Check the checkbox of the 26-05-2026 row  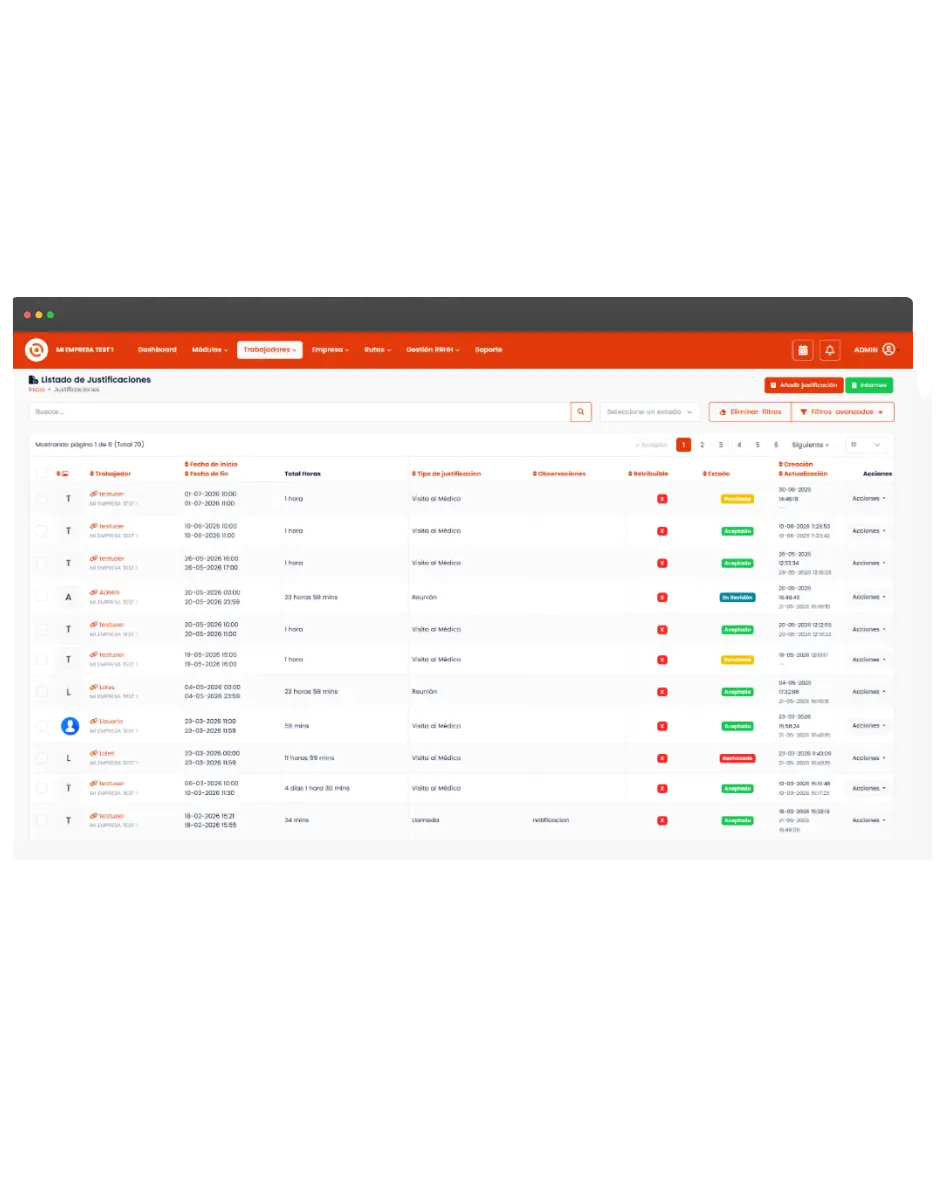click(41, 563)
